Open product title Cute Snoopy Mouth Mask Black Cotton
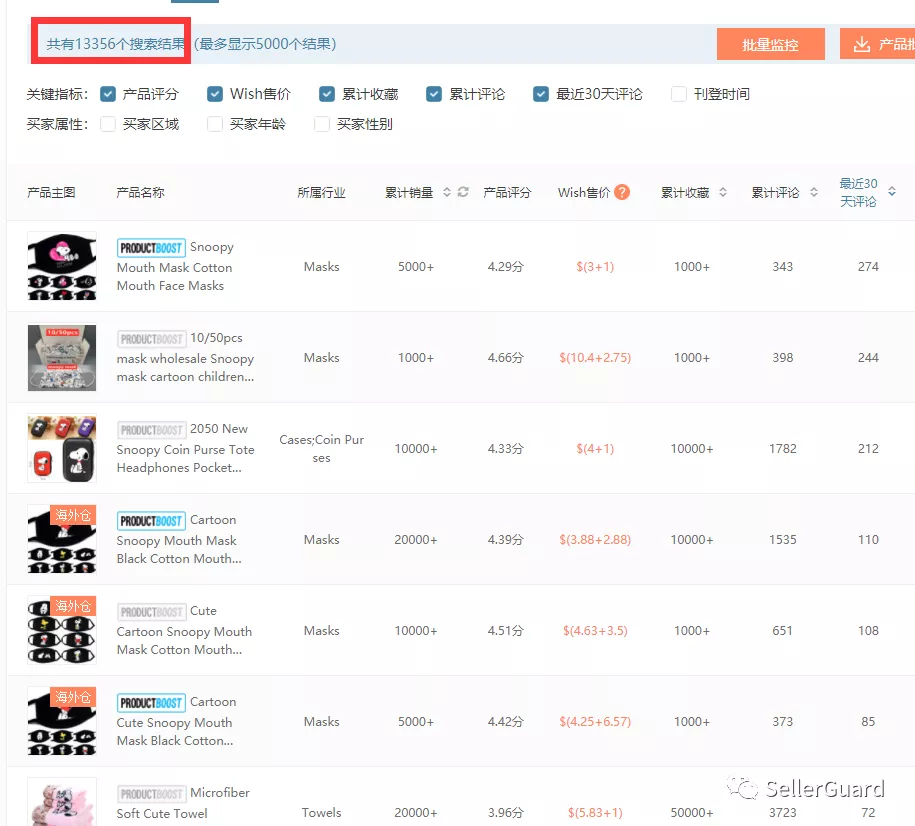Viewport: 915px width, 826px height. [x=174, y=731]
